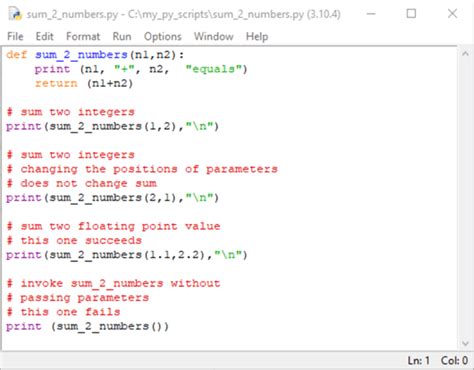The image size is (474, 370).
Task: Open the Format menu
Action: click(x=83, y=36)
